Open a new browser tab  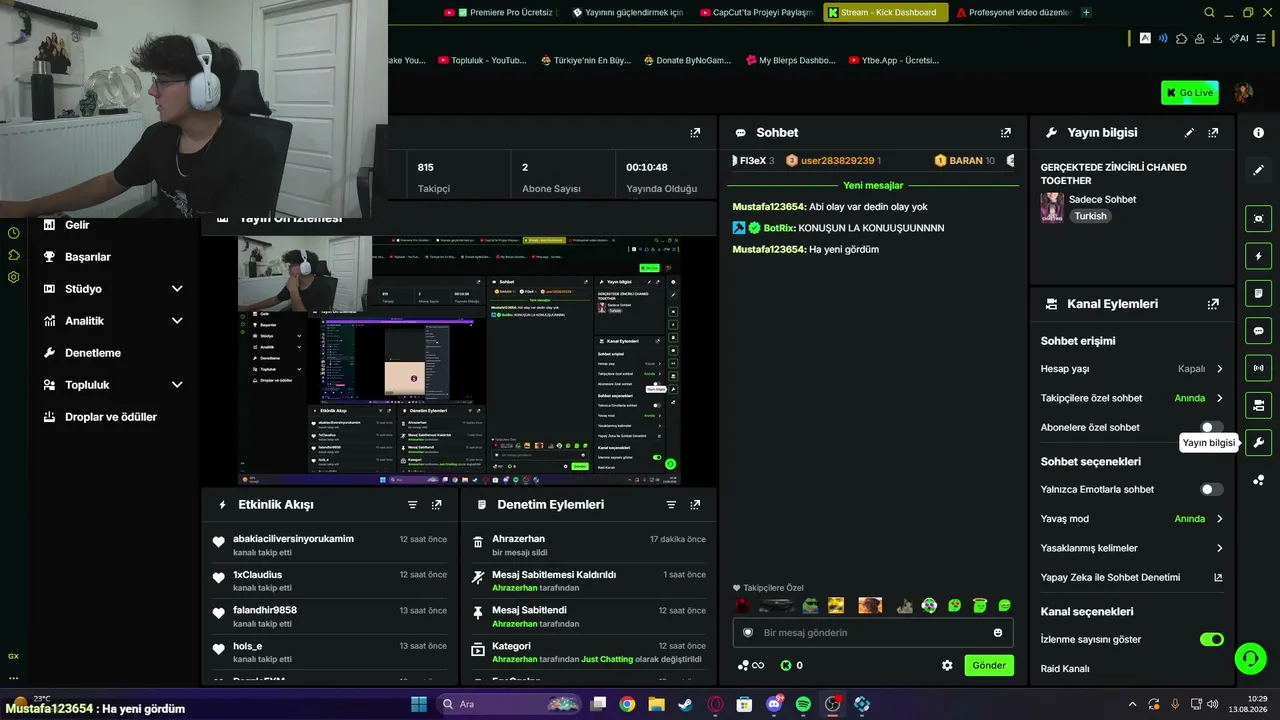click(1087, 13)
